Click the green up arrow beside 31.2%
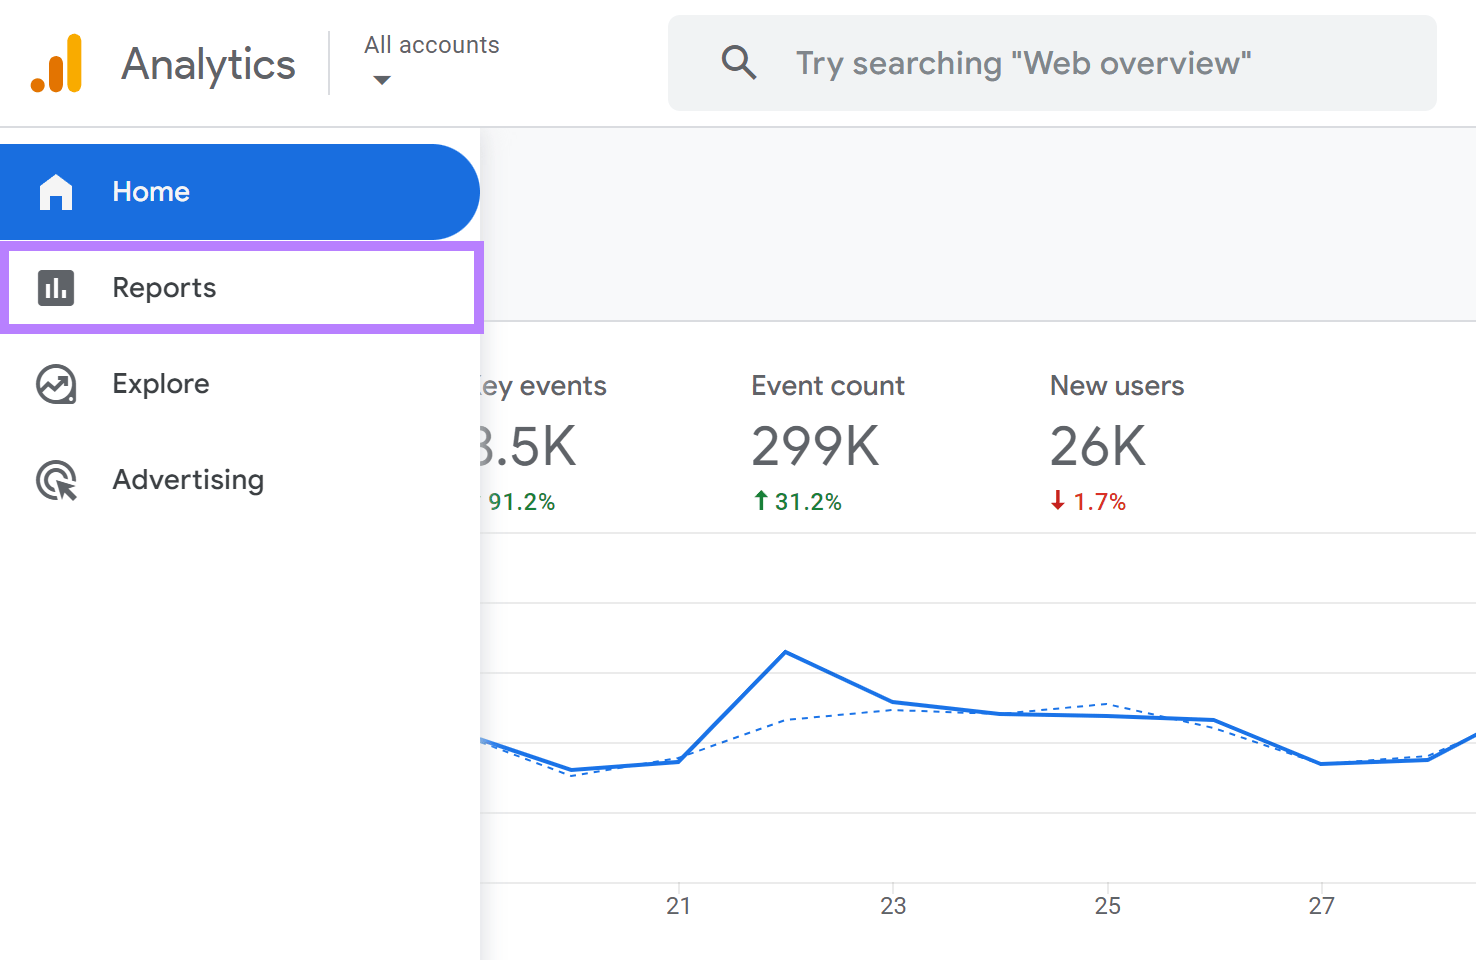The image size is (1476, 960). coord(762,500)
